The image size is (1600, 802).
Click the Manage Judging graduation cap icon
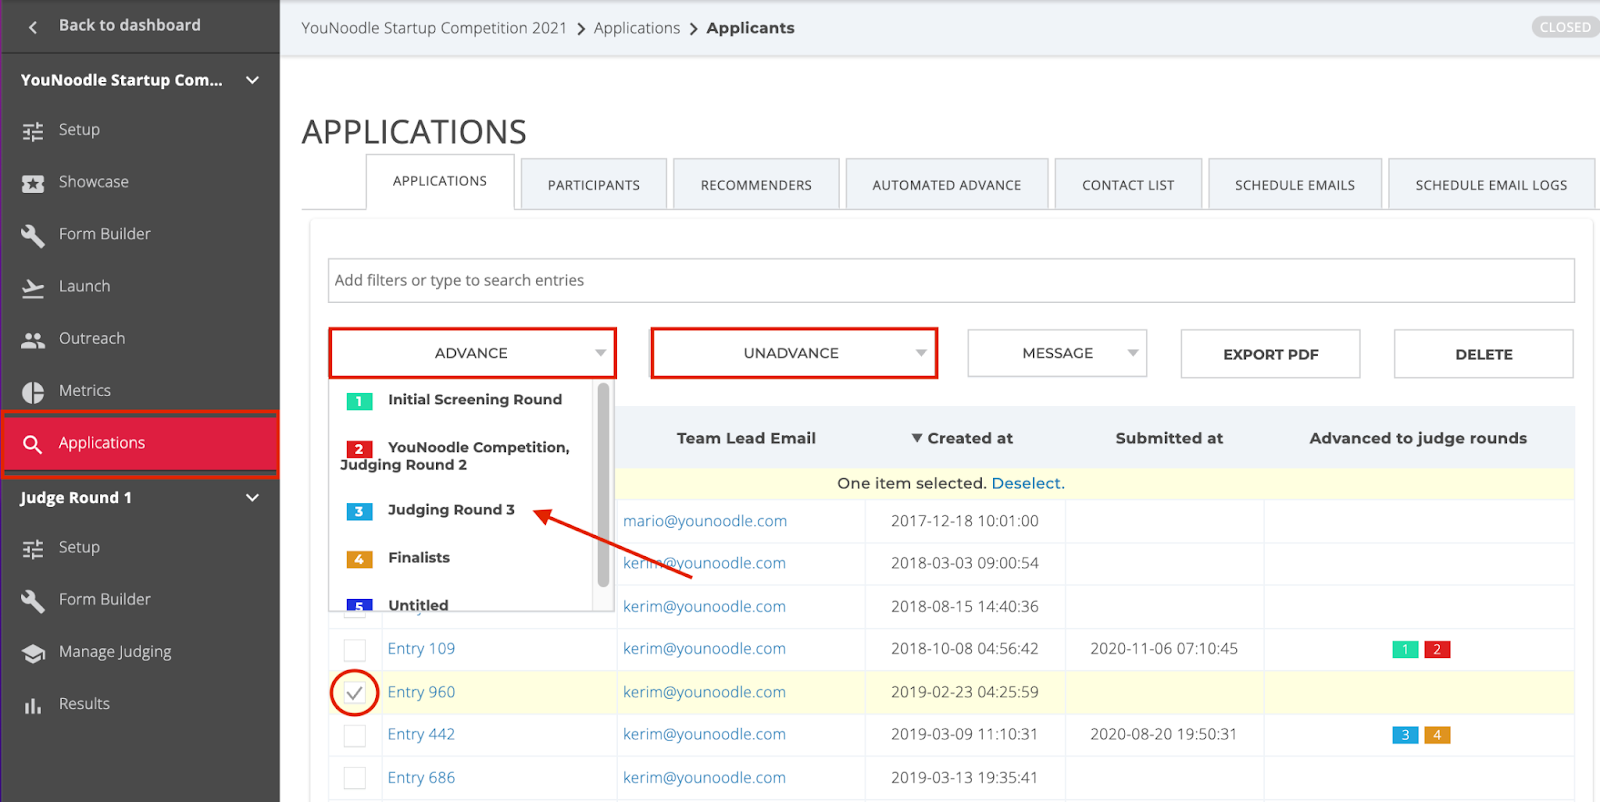(x=33, y=653)
